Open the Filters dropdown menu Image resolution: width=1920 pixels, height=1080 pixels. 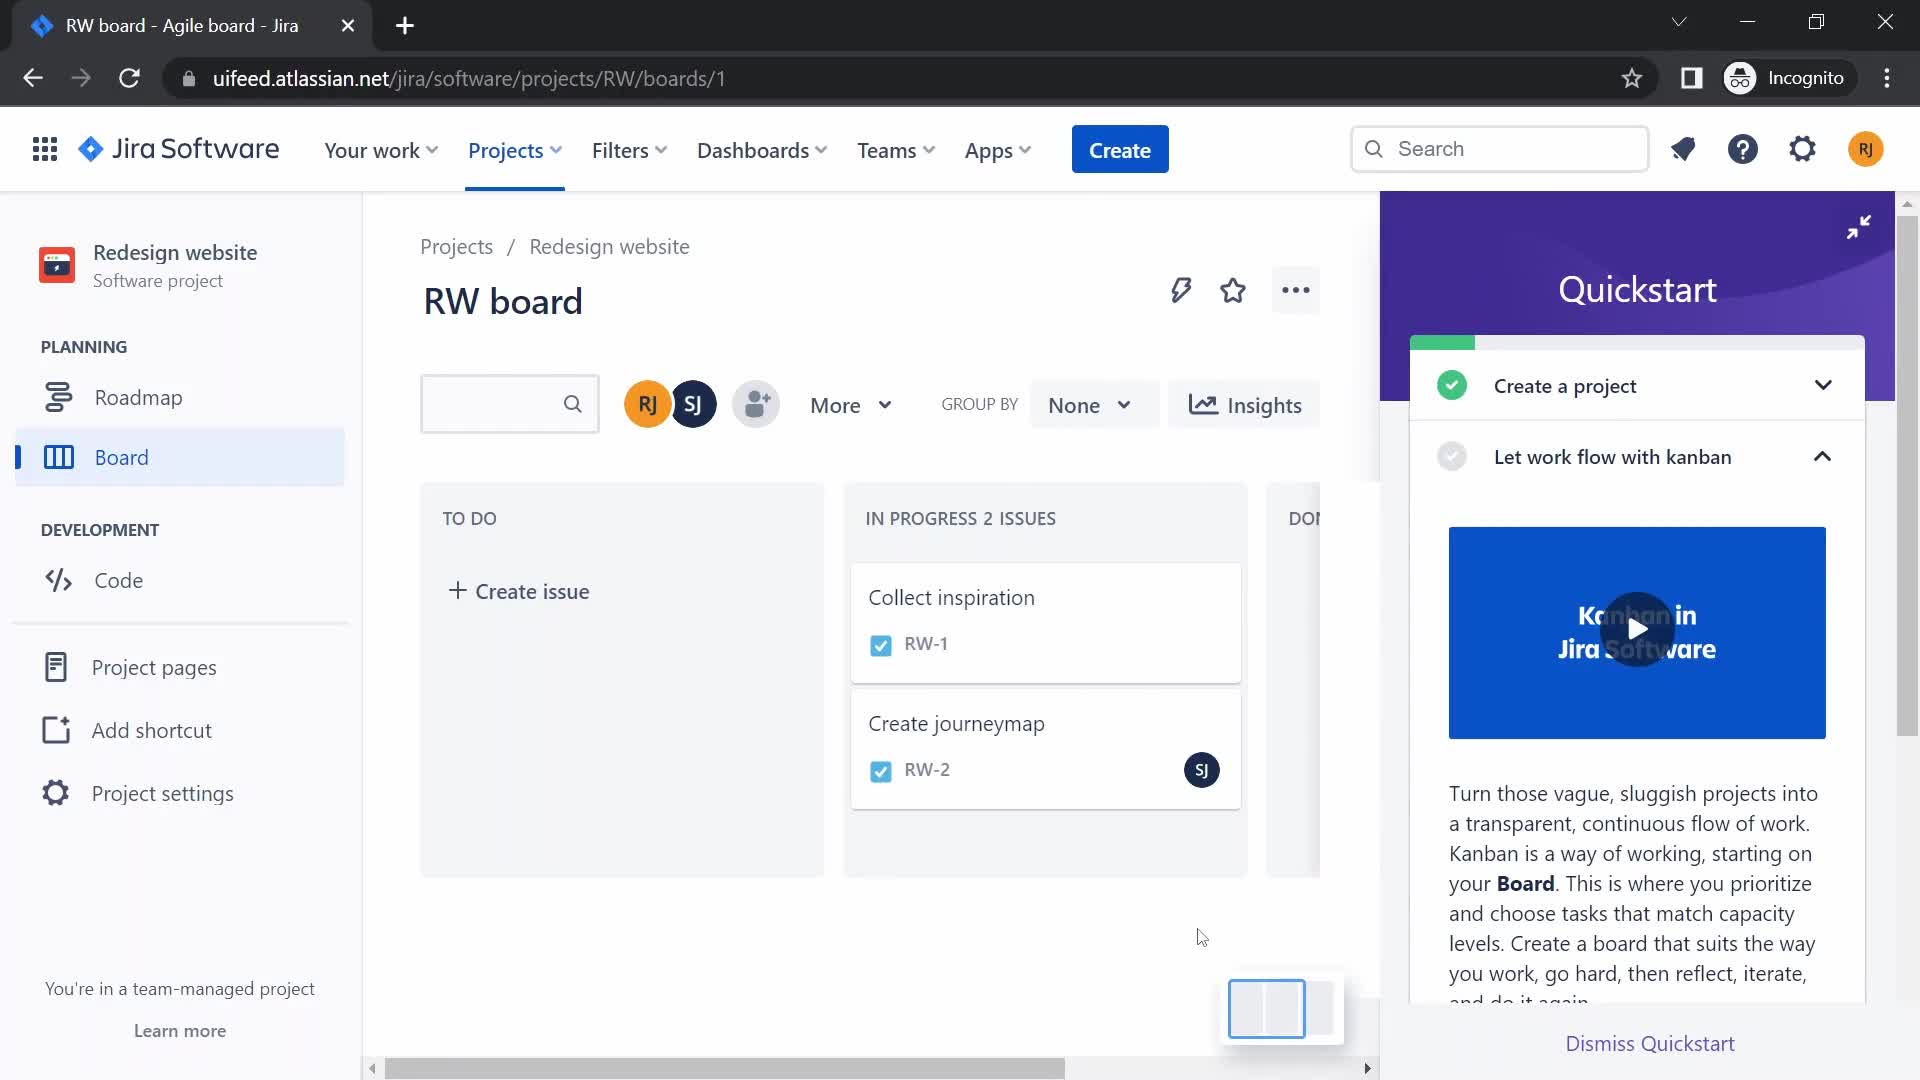click(x=629, y=150)
